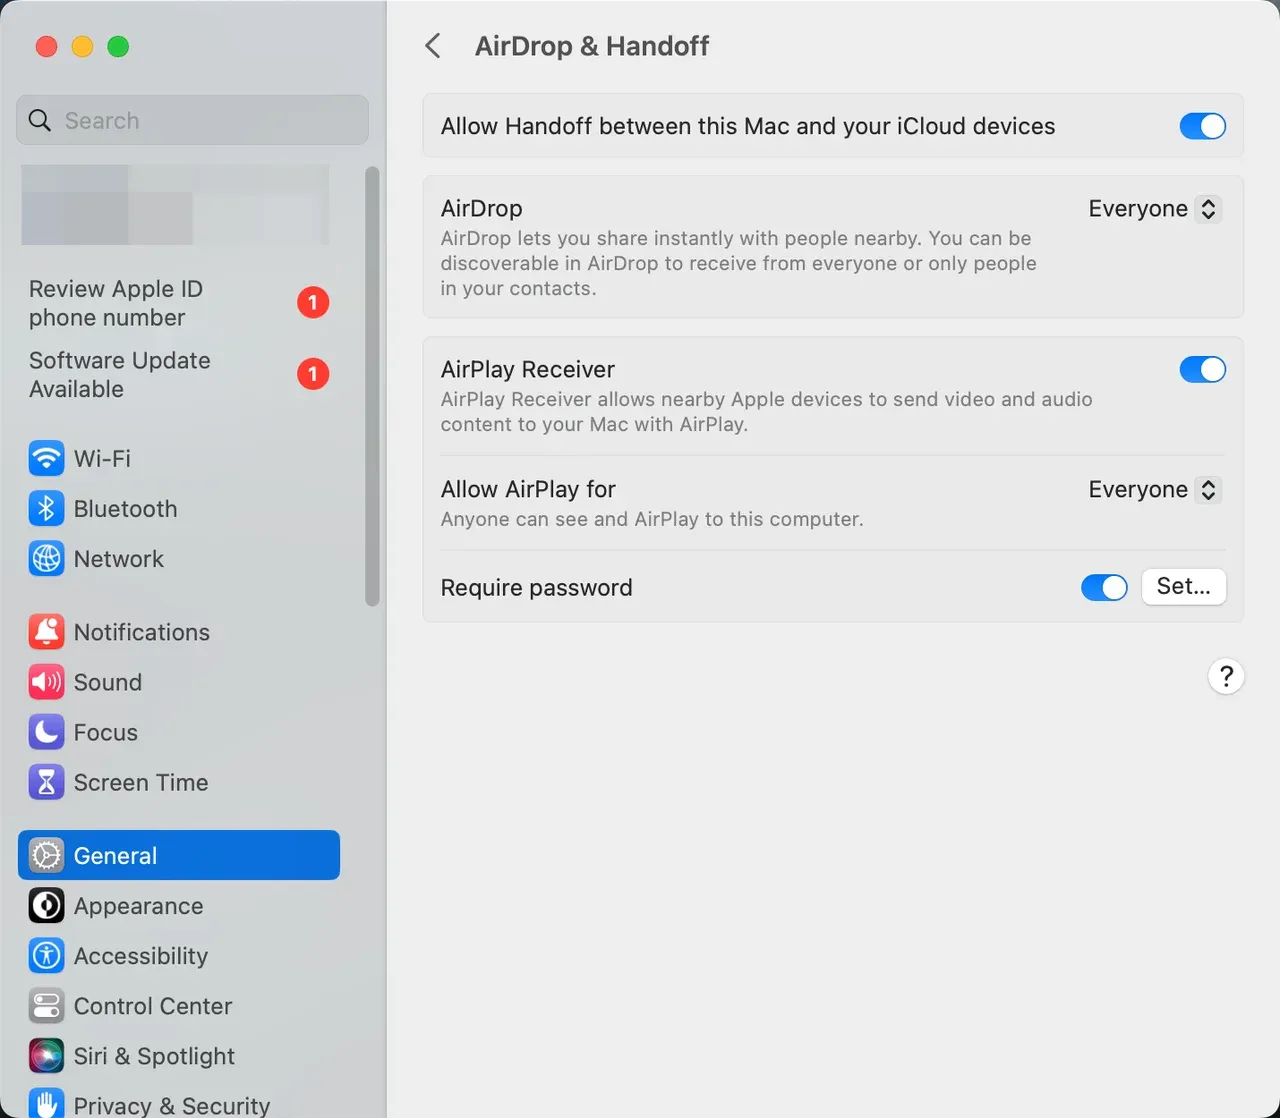This screenshot has height=1118, width=1280.
Task: Open the Screen Time hourglass icon
Action: point(46,782)
